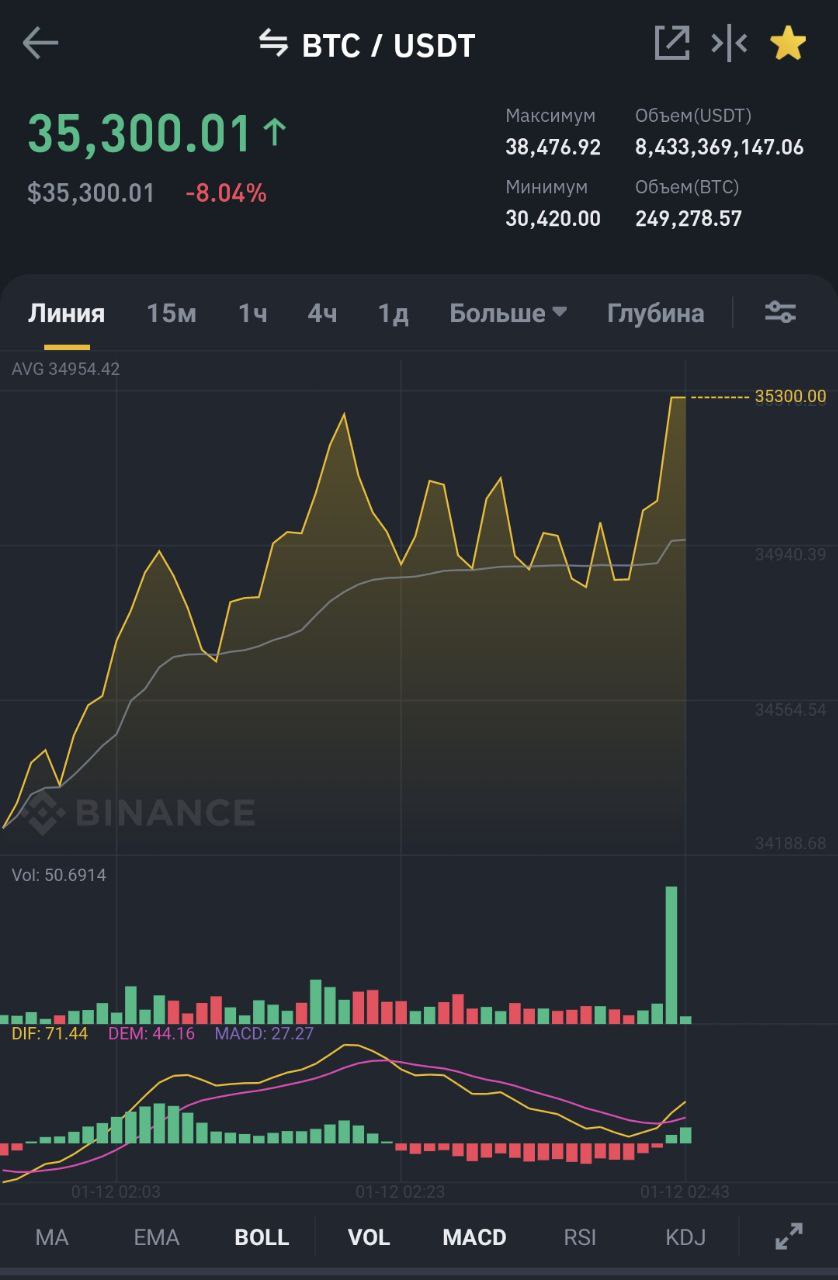
Task: Tap the AVG 34954.42 label
Action: coord(66,369)
